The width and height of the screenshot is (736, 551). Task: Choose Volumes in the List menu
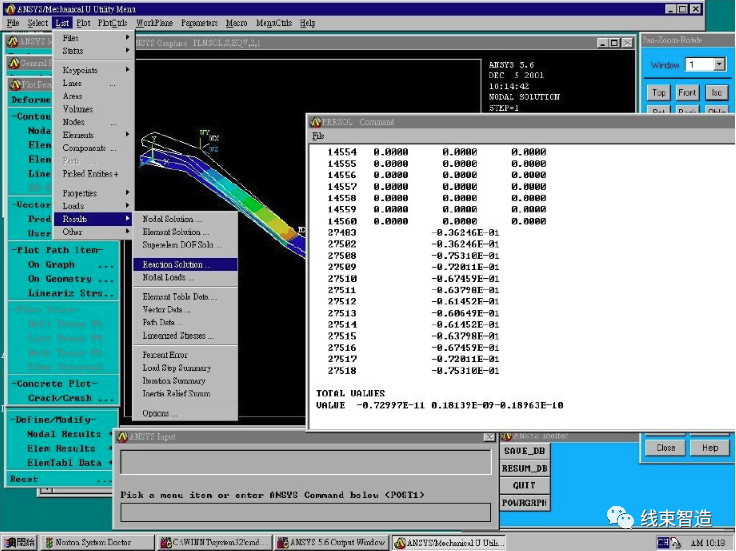pos(94,109)
